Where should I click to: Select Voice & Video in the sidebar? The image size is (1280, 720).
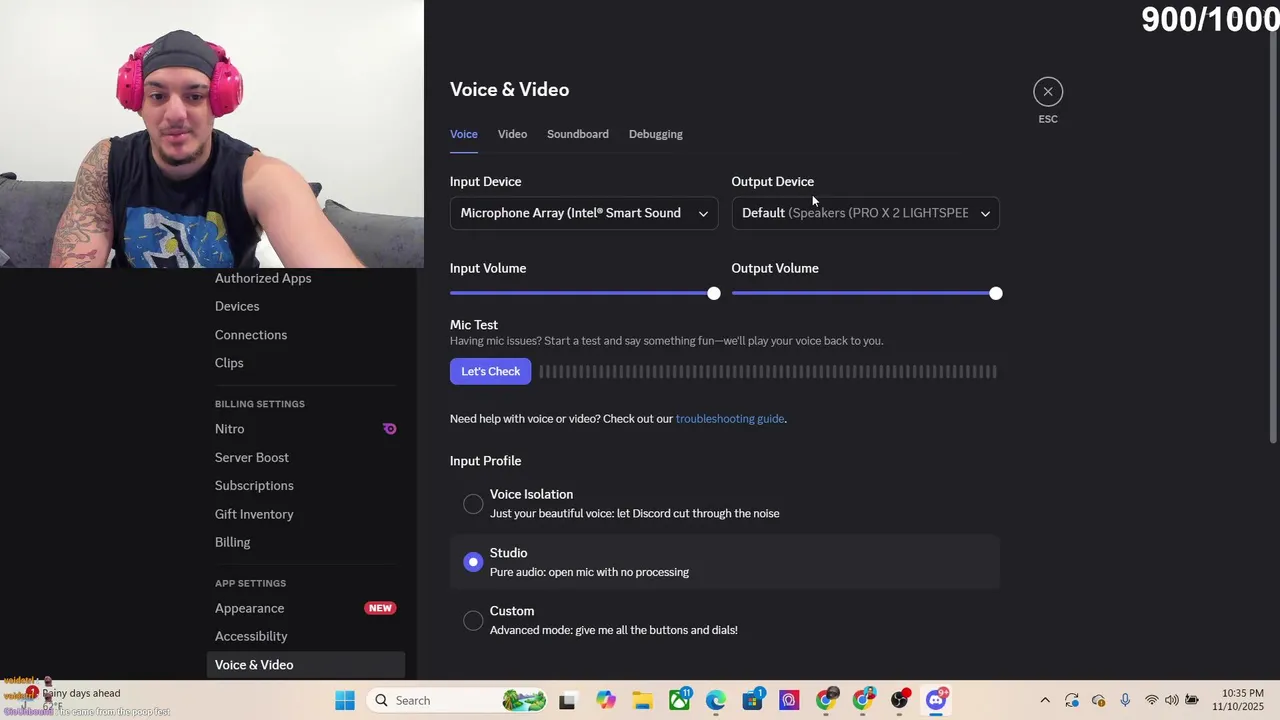pyautogui.click(x=306, y=665)
